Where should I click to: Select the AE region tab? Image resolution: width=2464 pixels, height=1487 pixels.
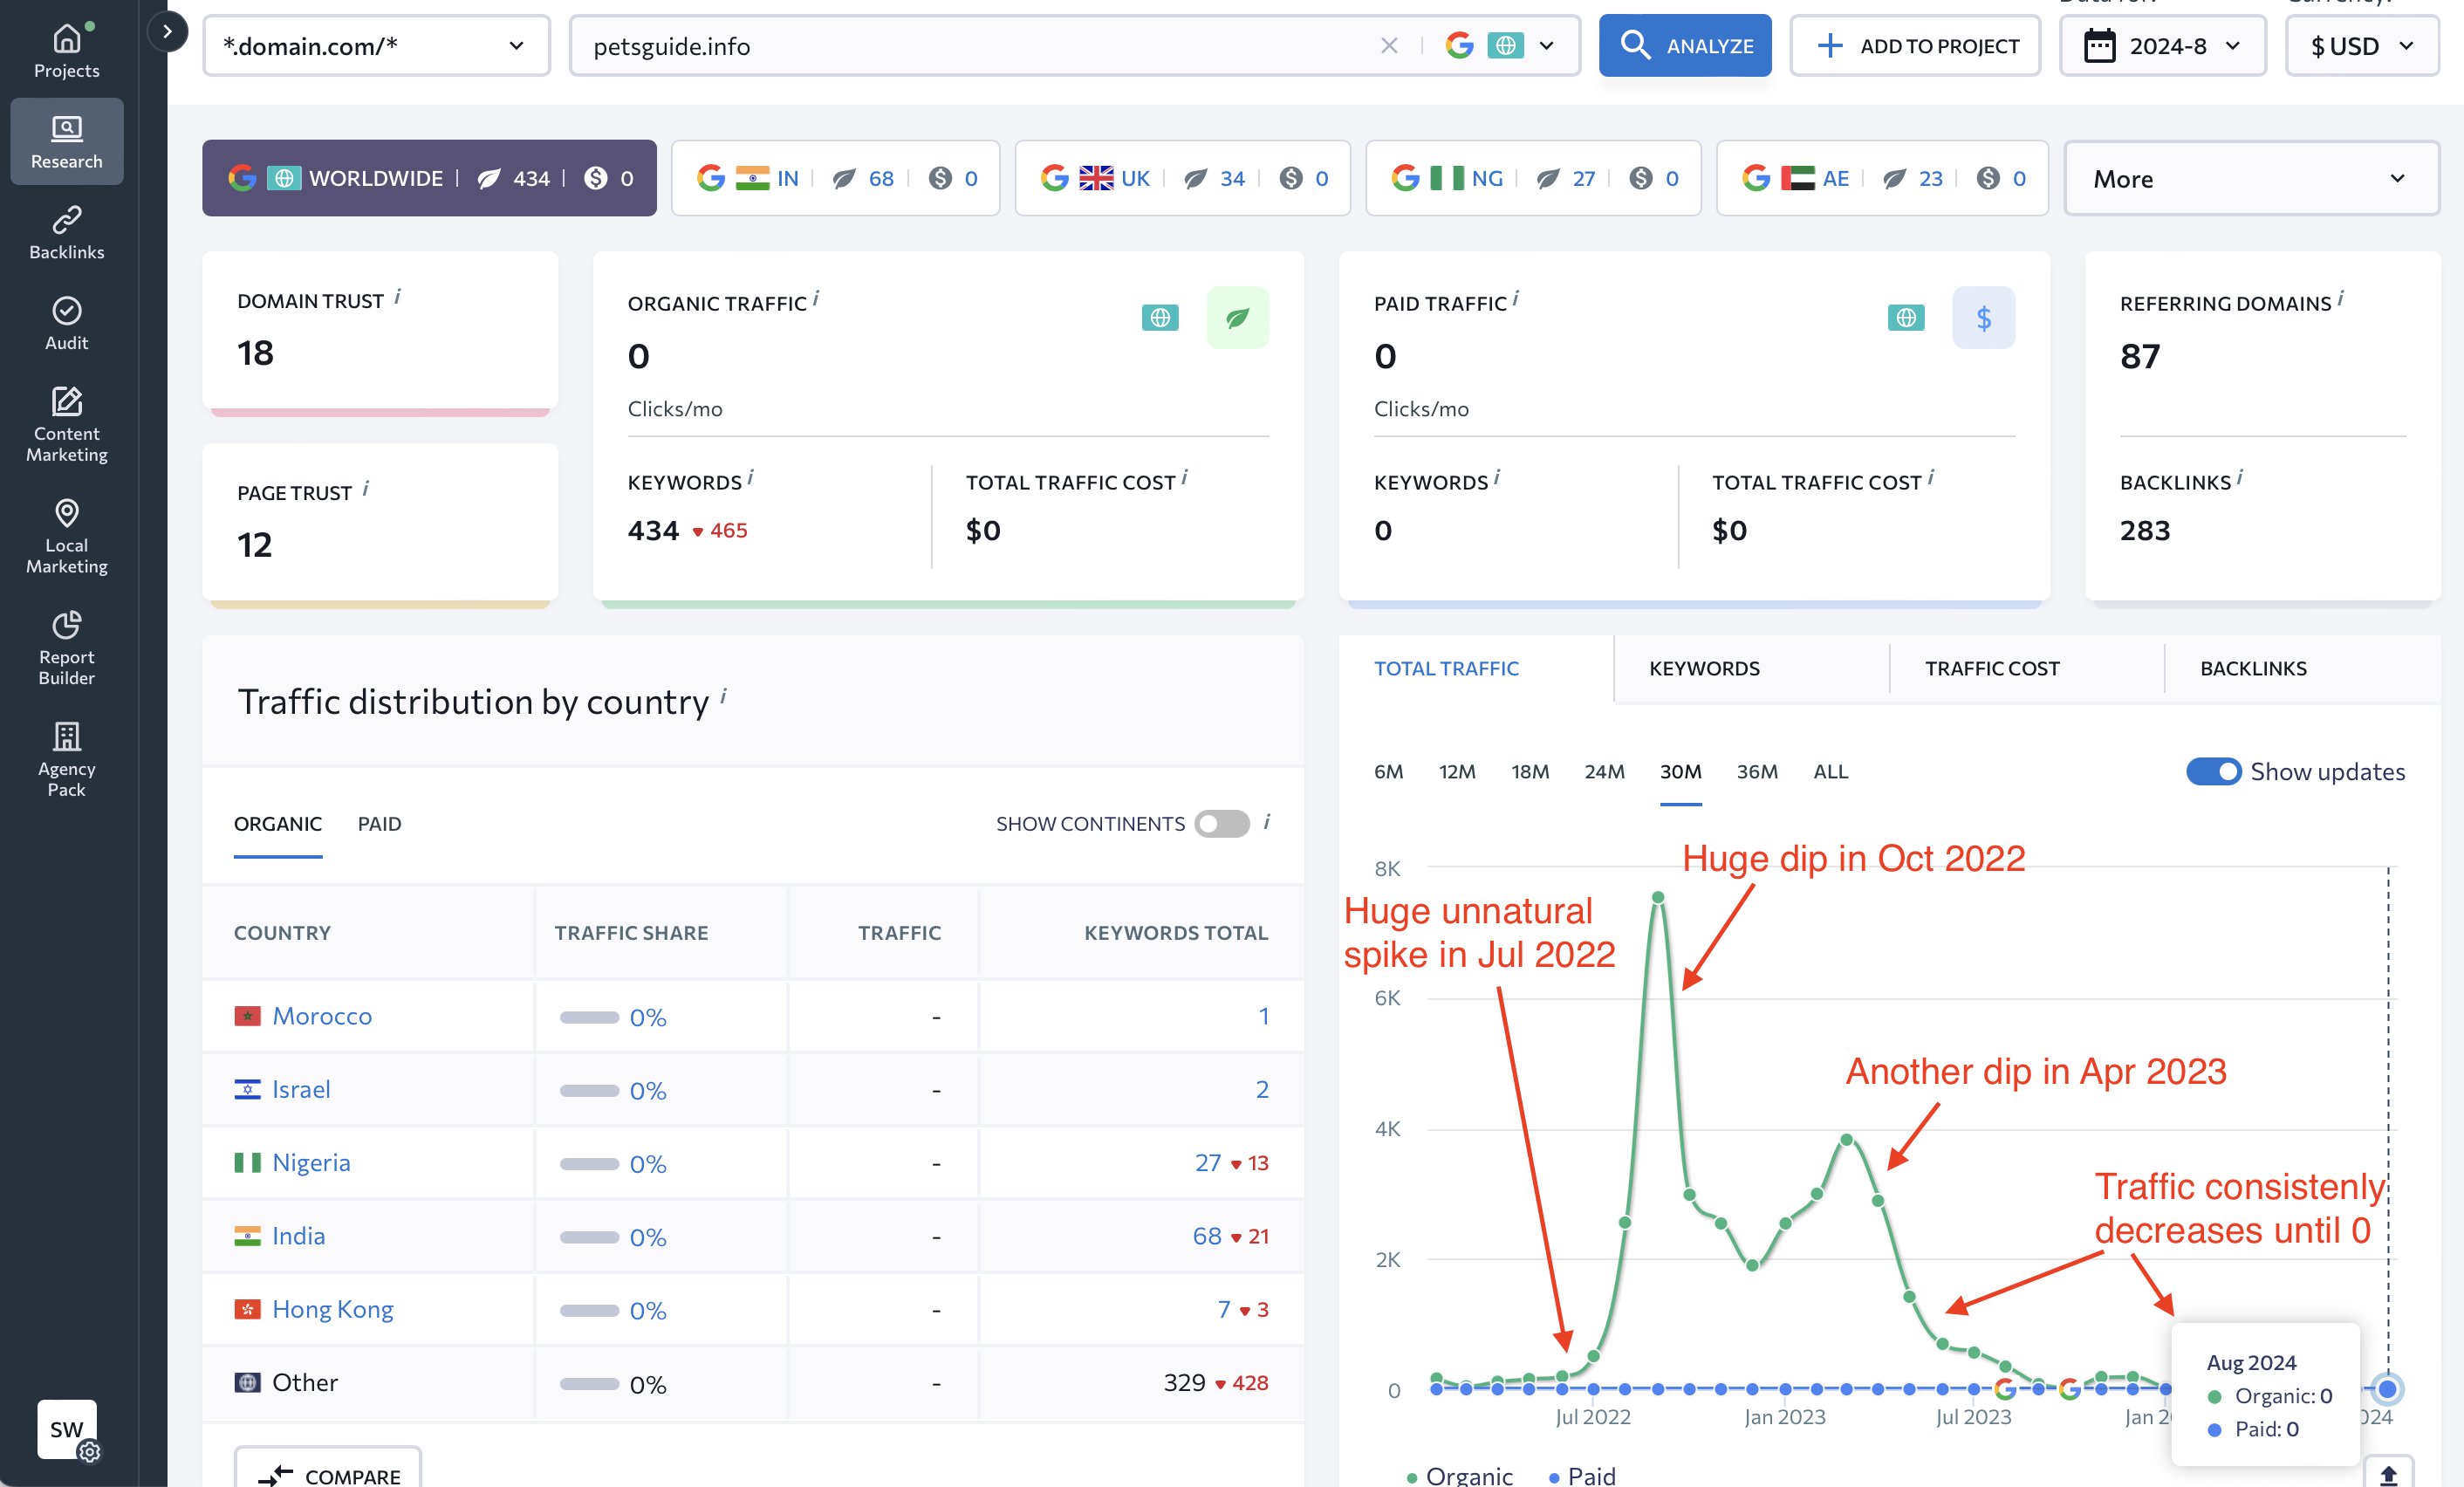[x=1882, y=178]
